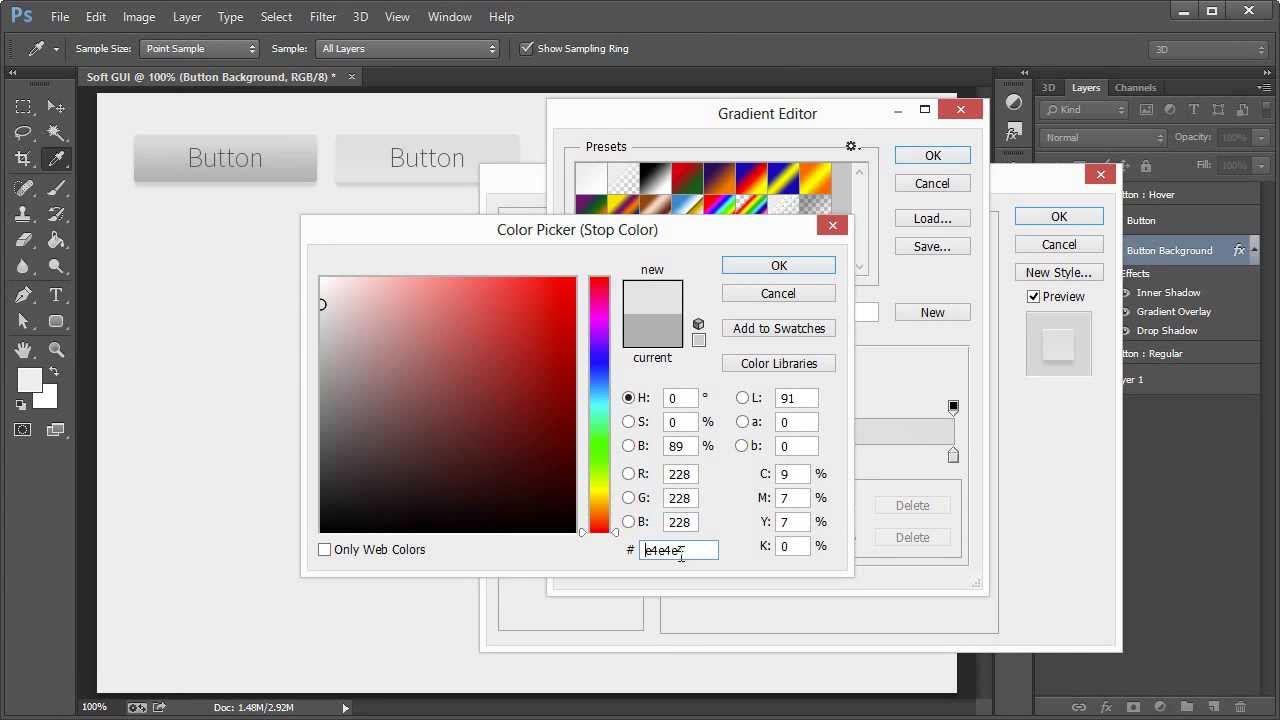Select the H hue radio button
This screenshot has width=1280, height=720.
tap(628, 398)
